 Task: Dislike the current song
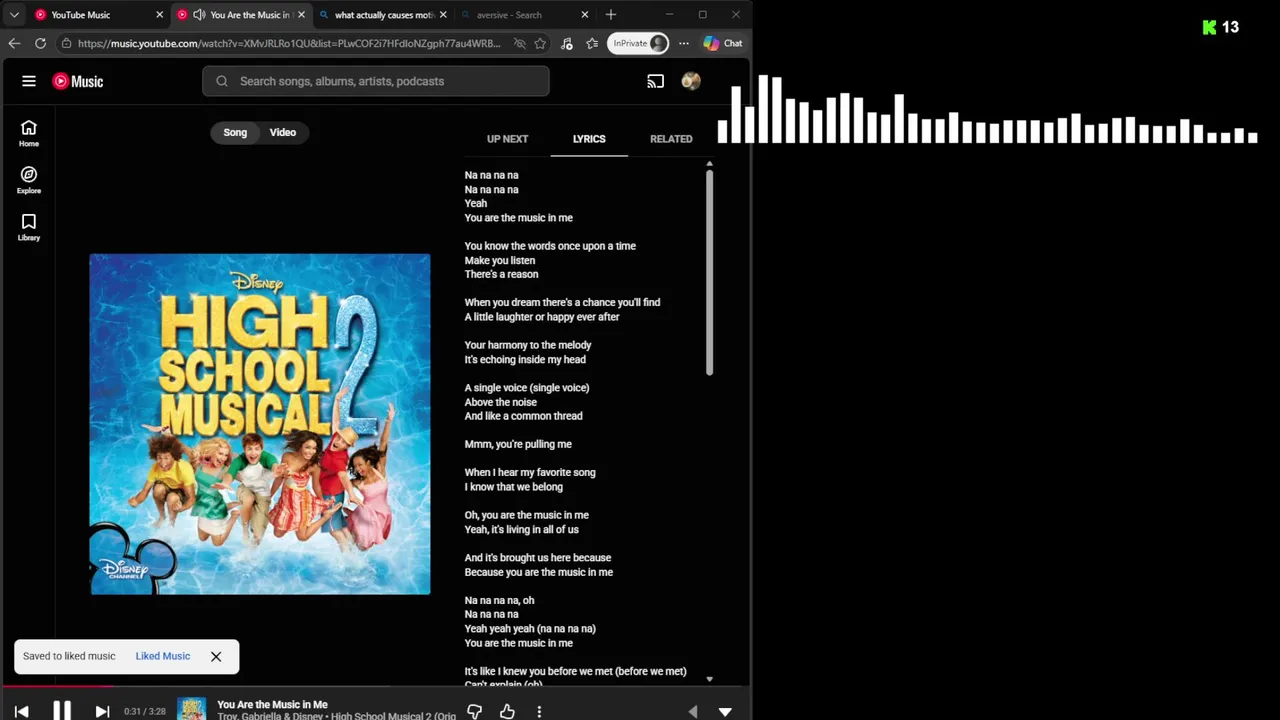click(475, 711)
